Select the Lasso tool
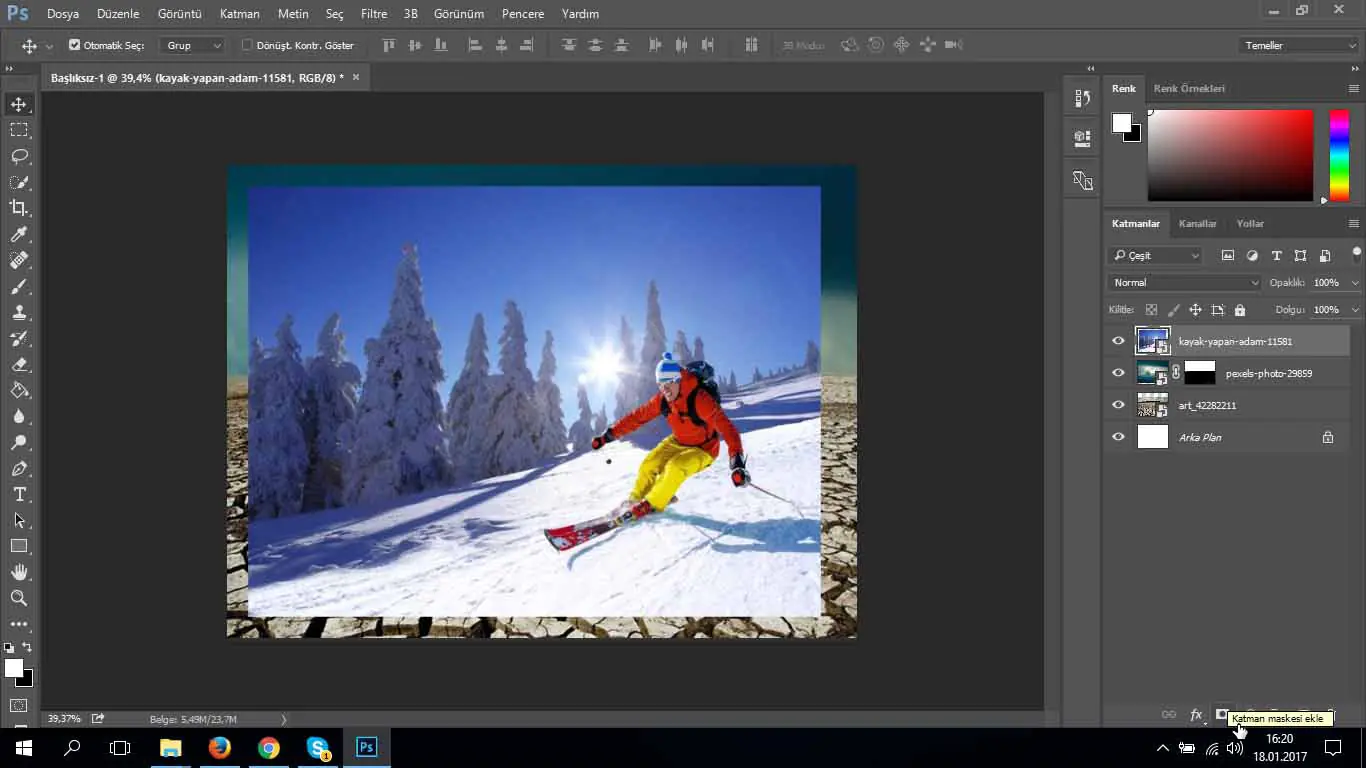 pos(19,156)
